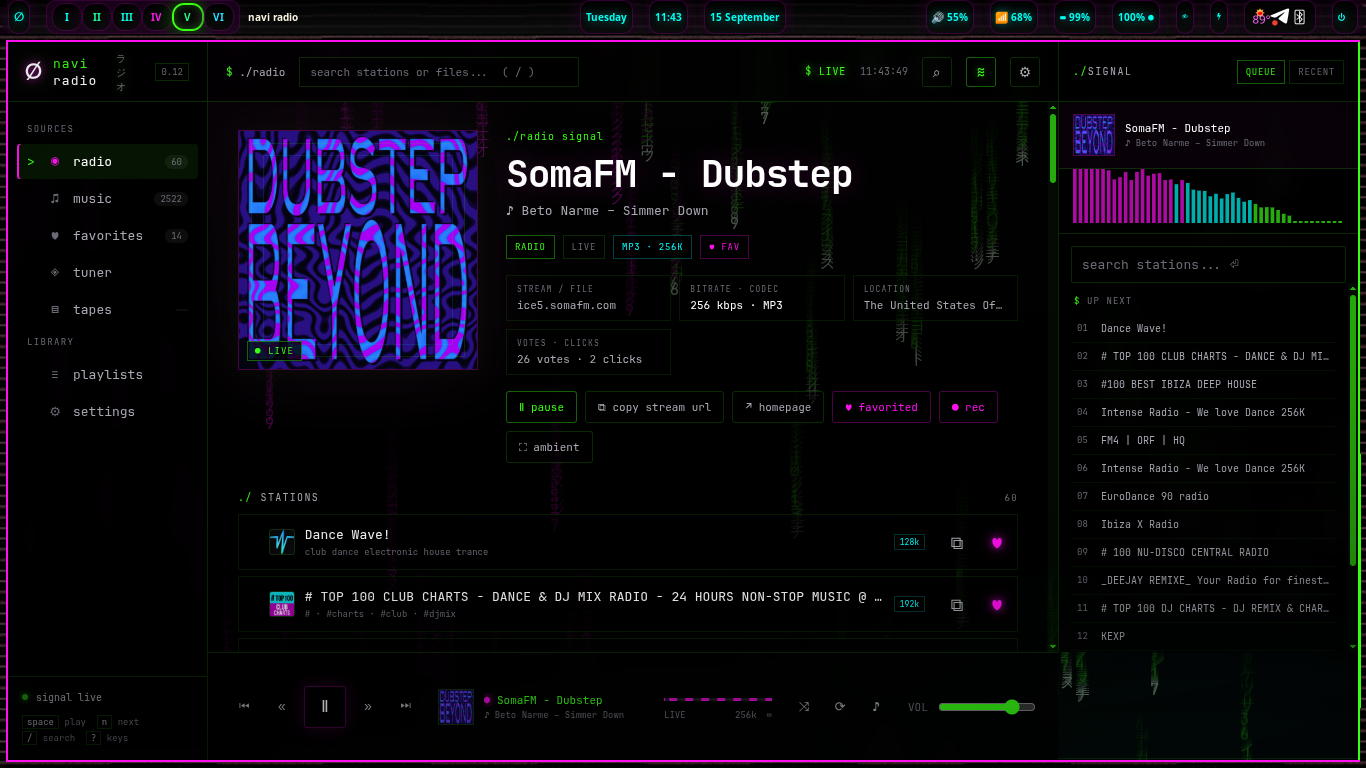Image resolution: width=1366 pixels, height=768 pixels.
Task: Open the music library source
Action: [108, 198]
